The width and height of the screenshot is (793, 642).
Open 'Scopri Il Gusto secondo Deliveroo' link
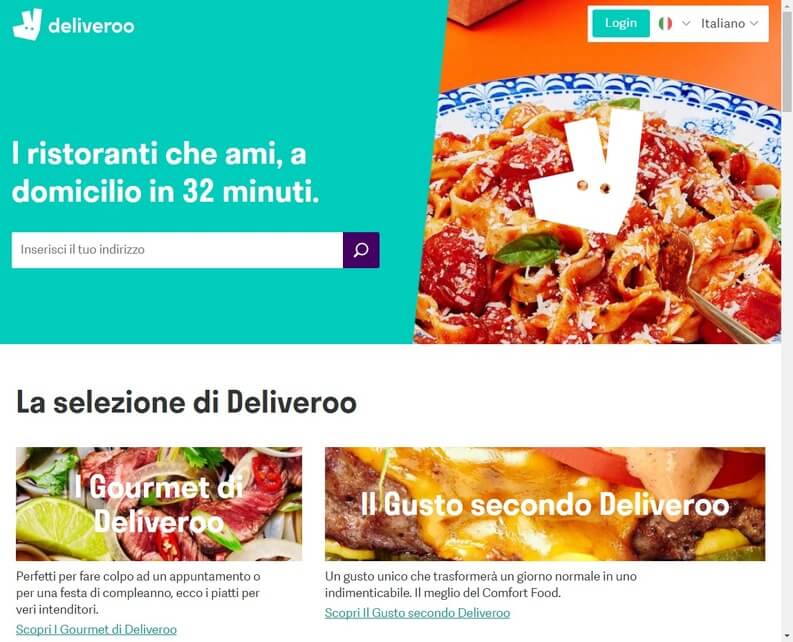(x=417, y=613)
